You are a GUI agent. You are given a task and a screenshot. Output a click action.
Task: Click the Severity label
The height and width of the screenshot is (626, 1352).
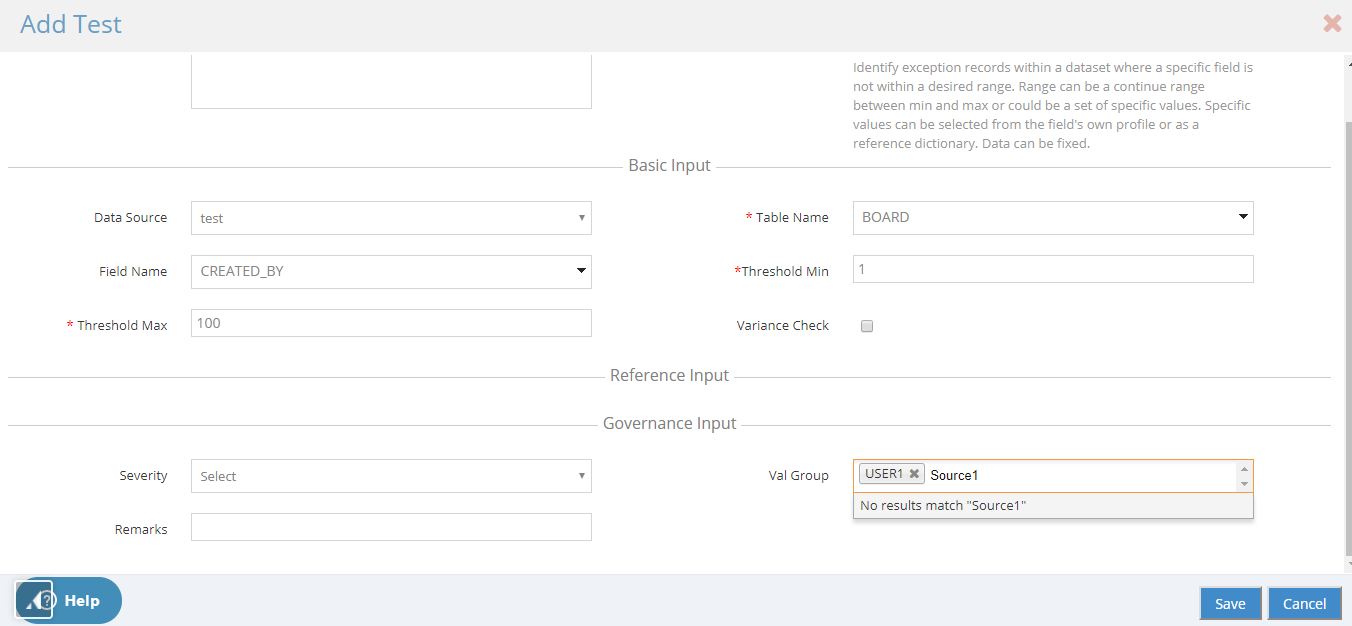[143, 476]
